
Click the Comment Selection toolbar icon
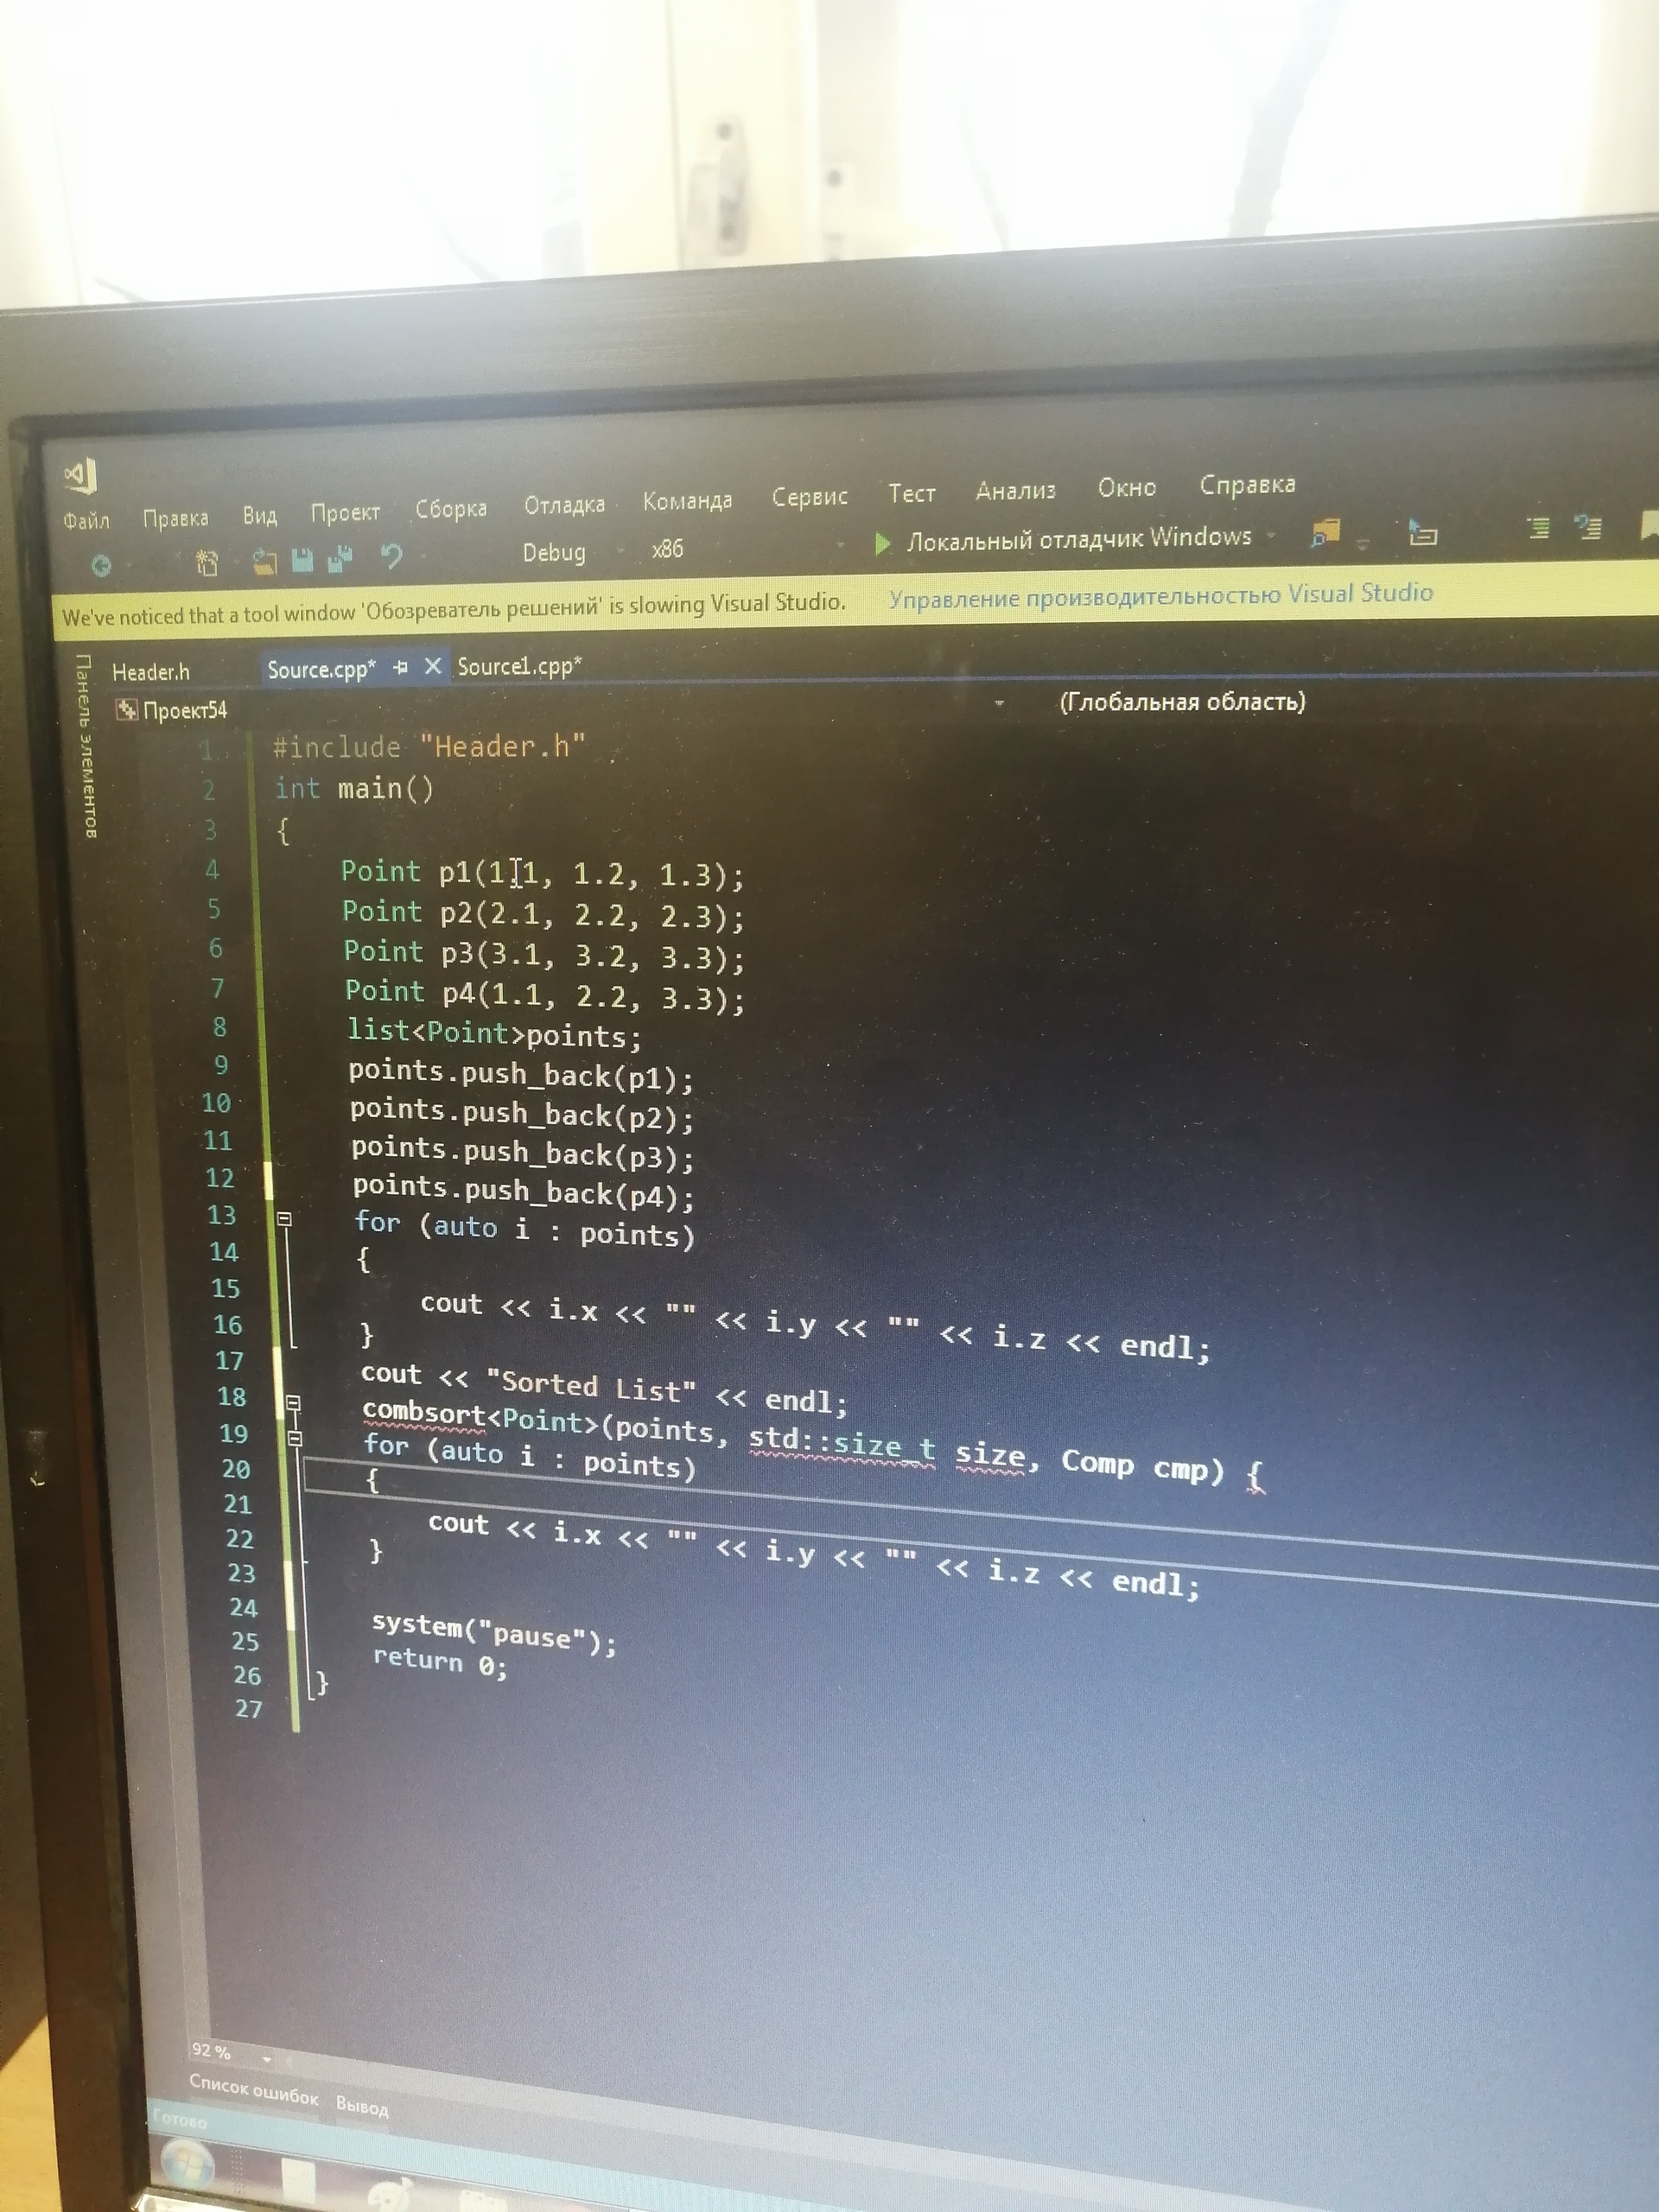click(x=1588, y=526)
